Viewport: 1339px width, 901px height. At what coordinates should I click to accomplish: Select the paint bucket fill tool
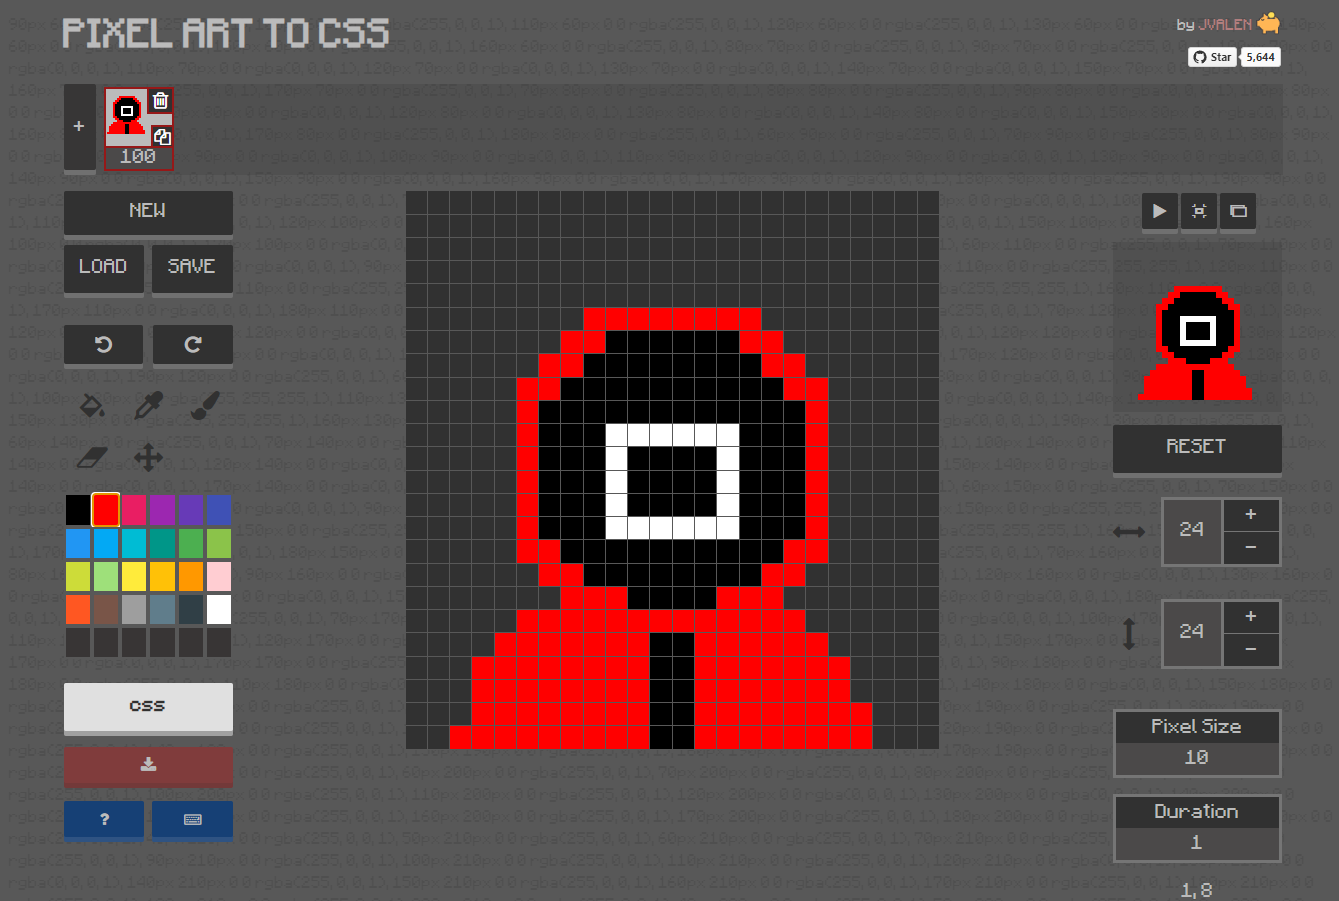tap(91, 406)
